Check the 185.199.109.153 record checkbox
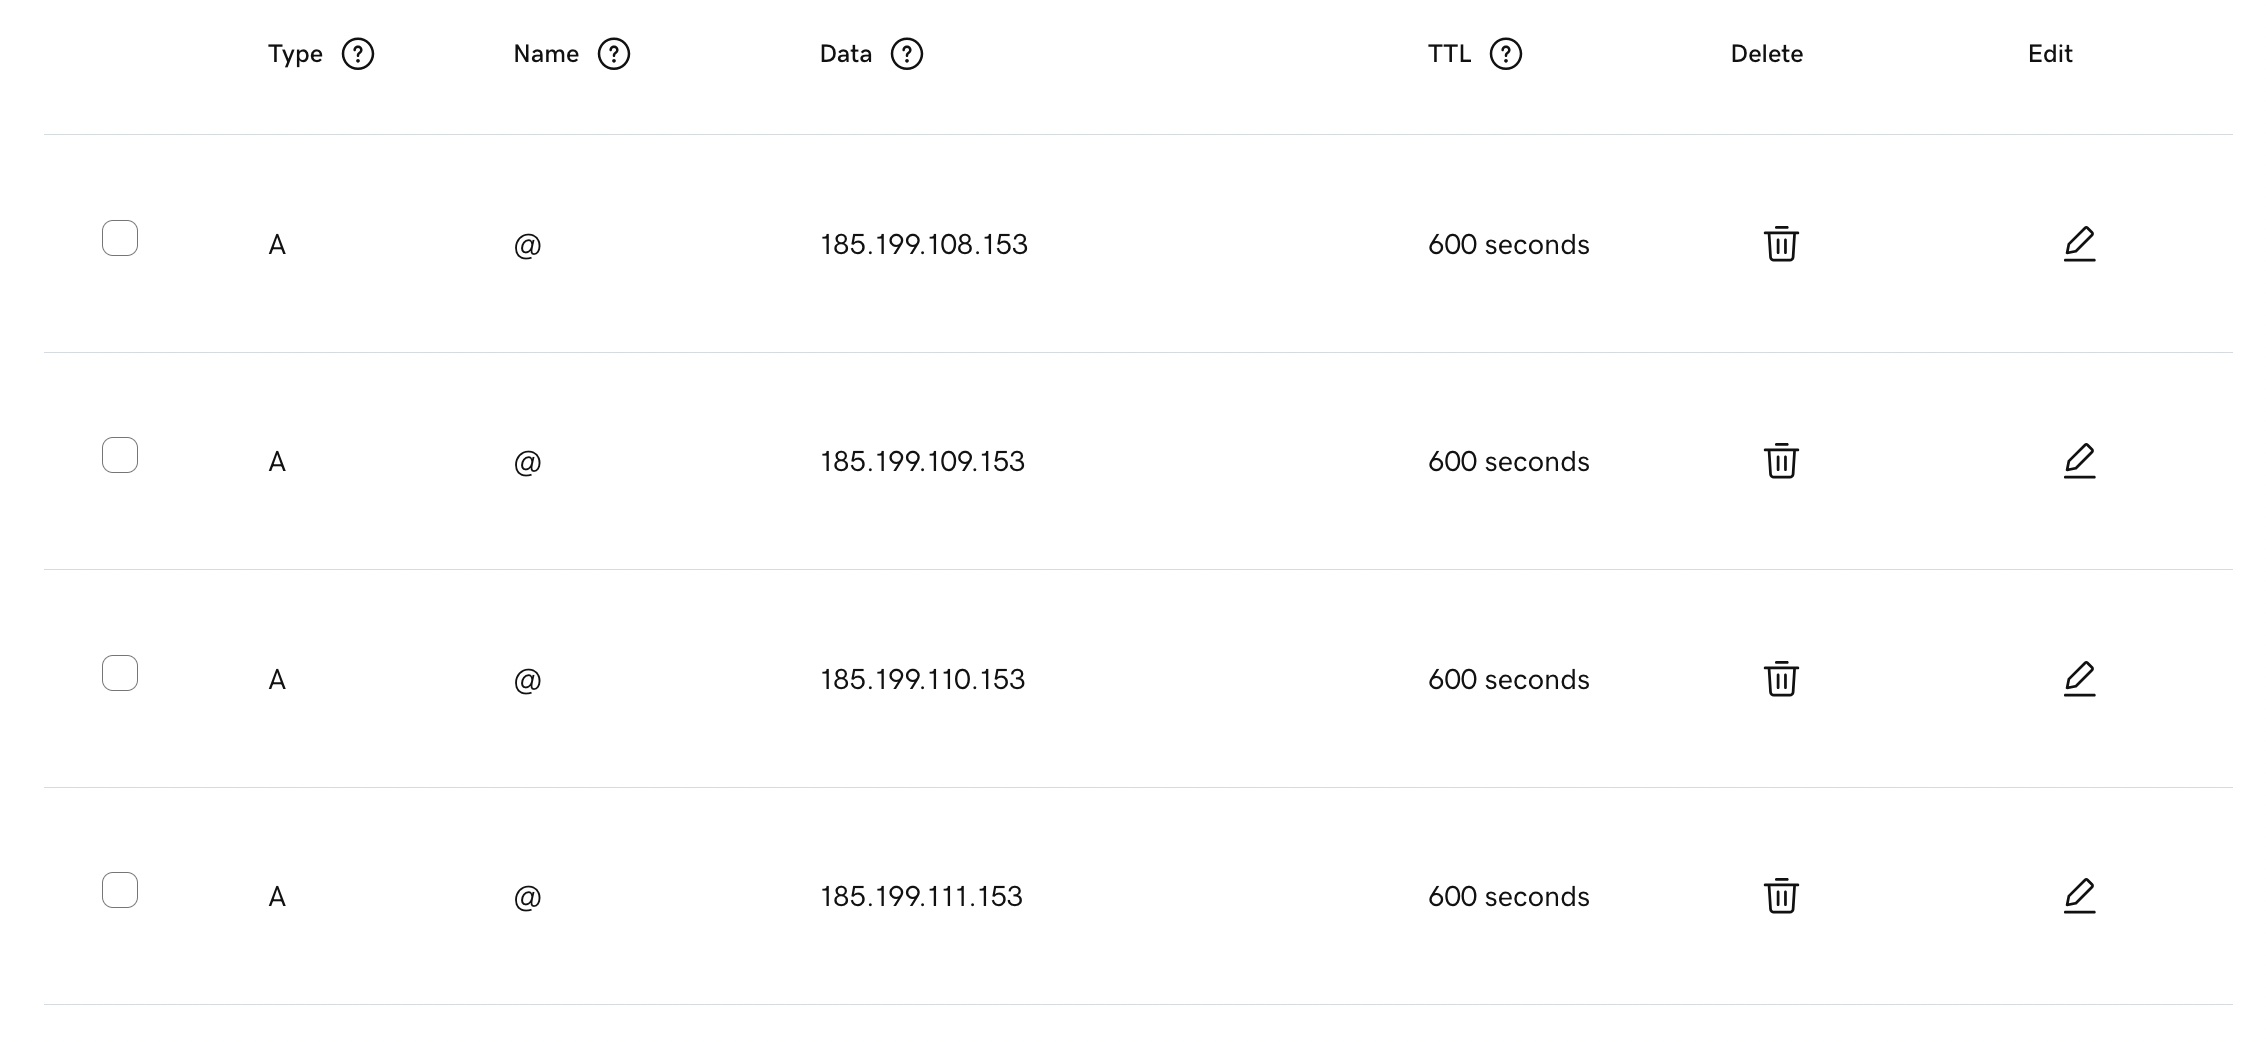Viewport: 2266px width, 1042px height. tap(120, 455)
